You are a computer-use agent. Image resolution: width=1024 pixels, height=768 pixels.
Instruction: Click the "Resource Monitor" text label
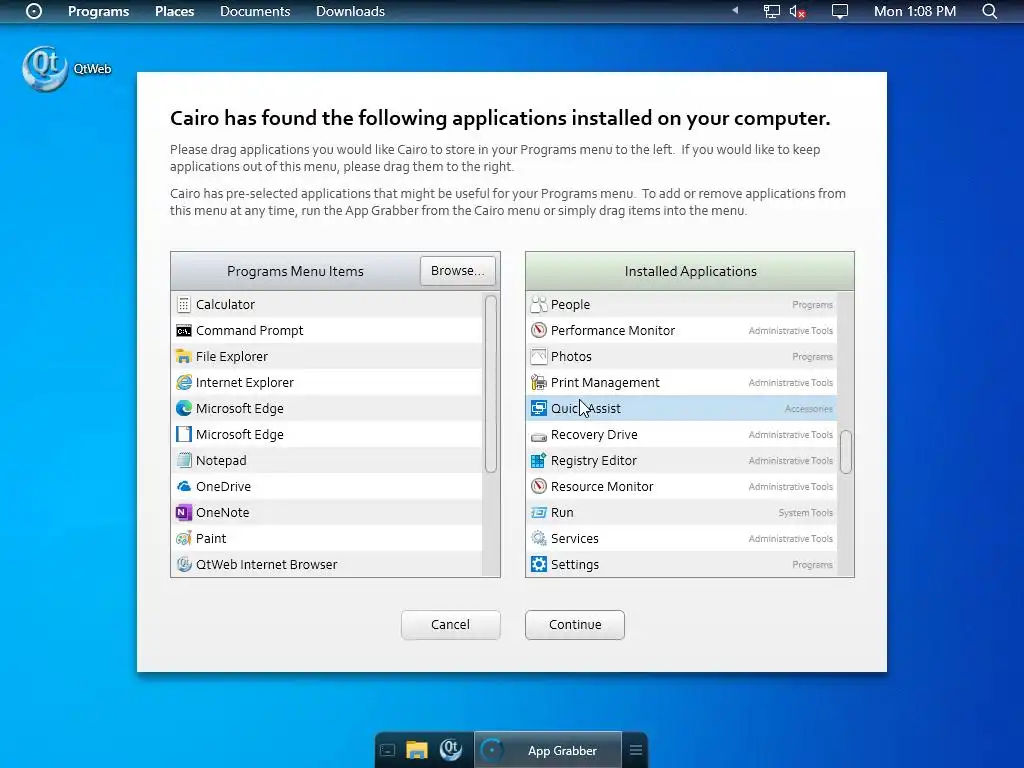tap(602, 487)
